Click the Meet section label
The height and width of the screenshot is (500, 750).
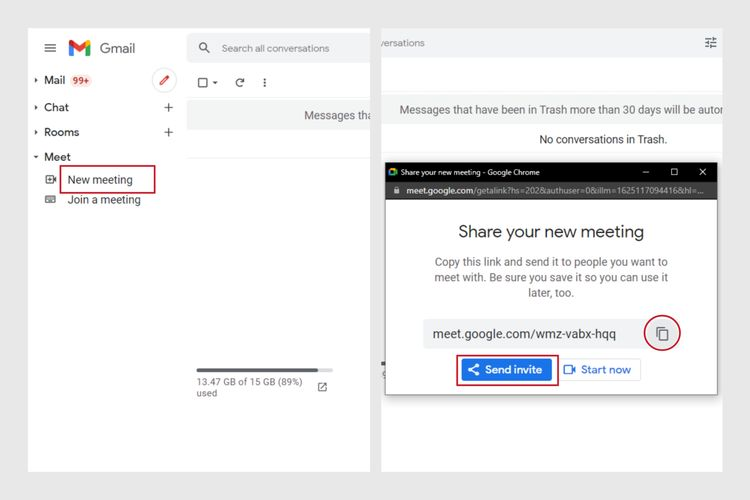point(57,157)
